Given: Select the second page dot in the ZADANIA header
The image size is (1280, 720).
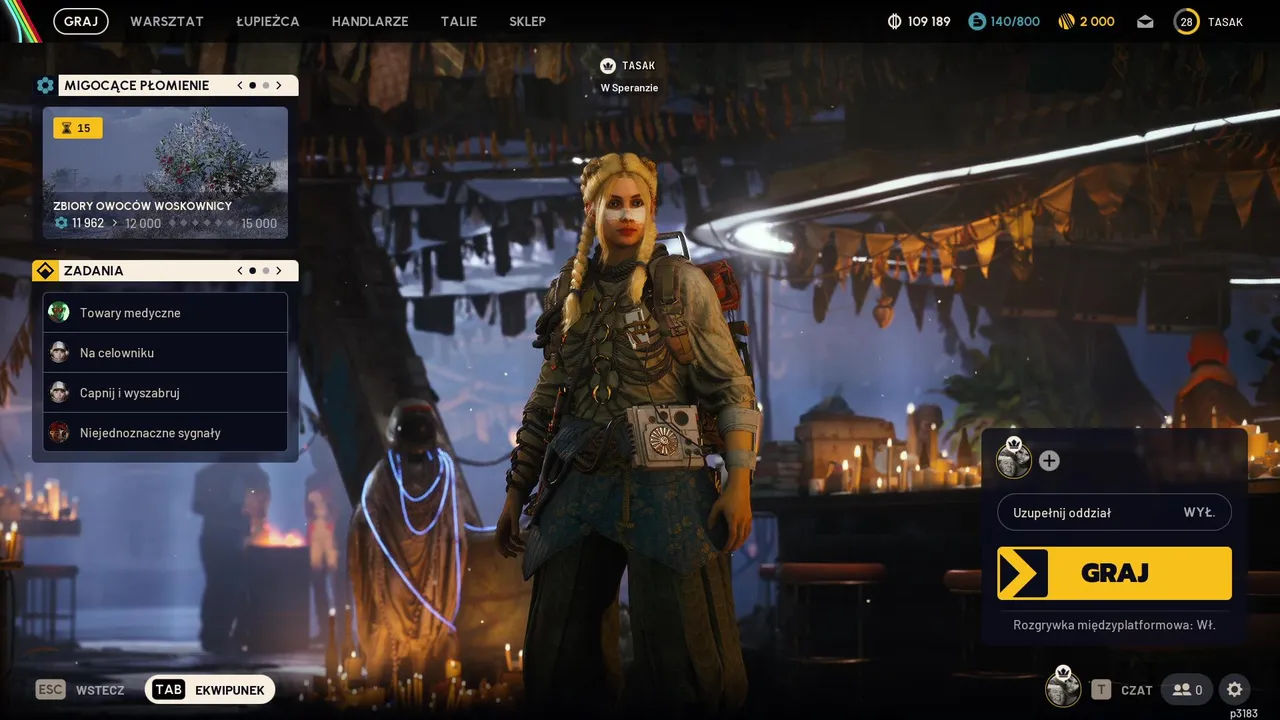Looking at the screenshot, I should point(266,271).
